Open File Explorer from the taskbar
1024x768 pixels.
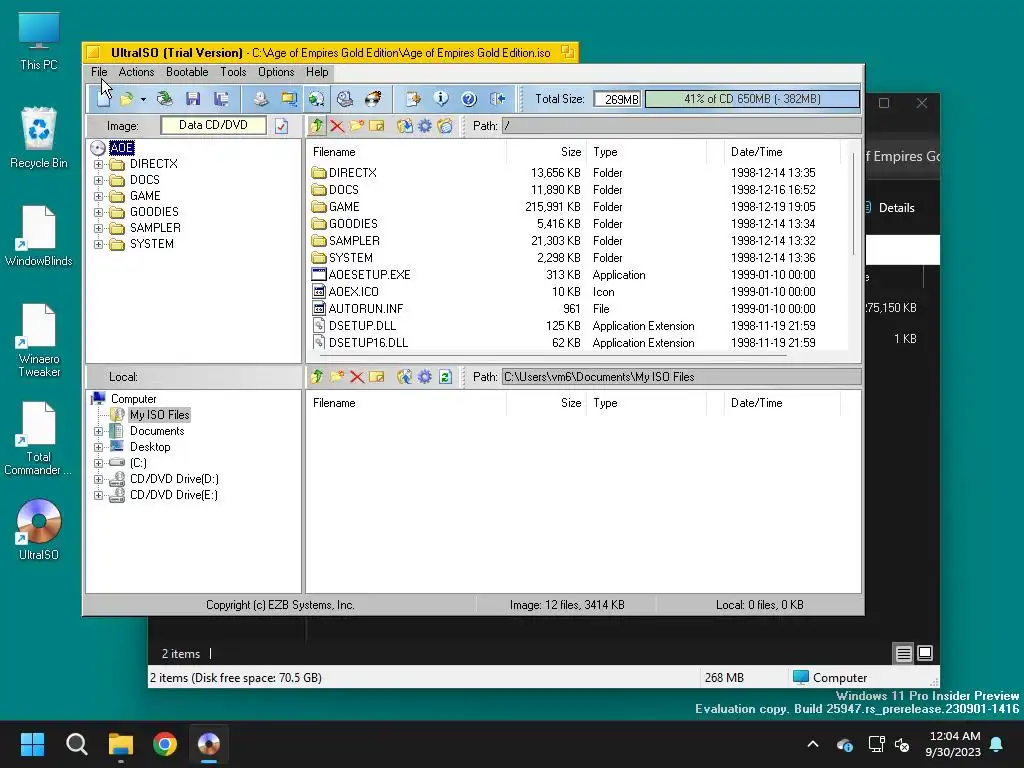[x=121, y=744]
